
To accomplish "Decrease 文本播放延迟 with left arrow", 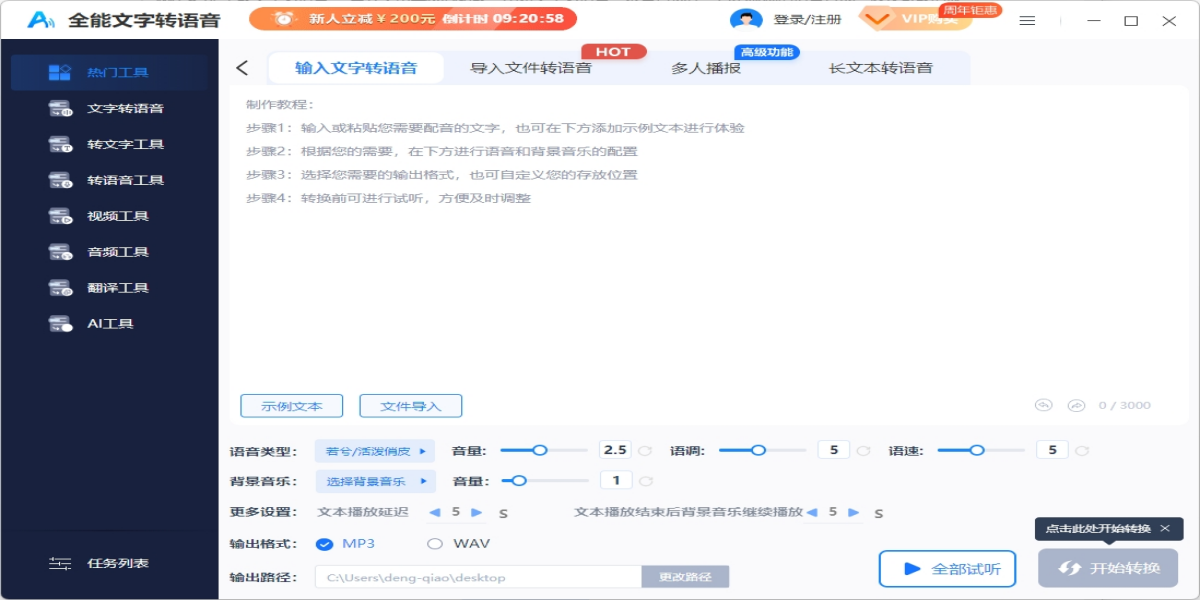I will 434,512.
